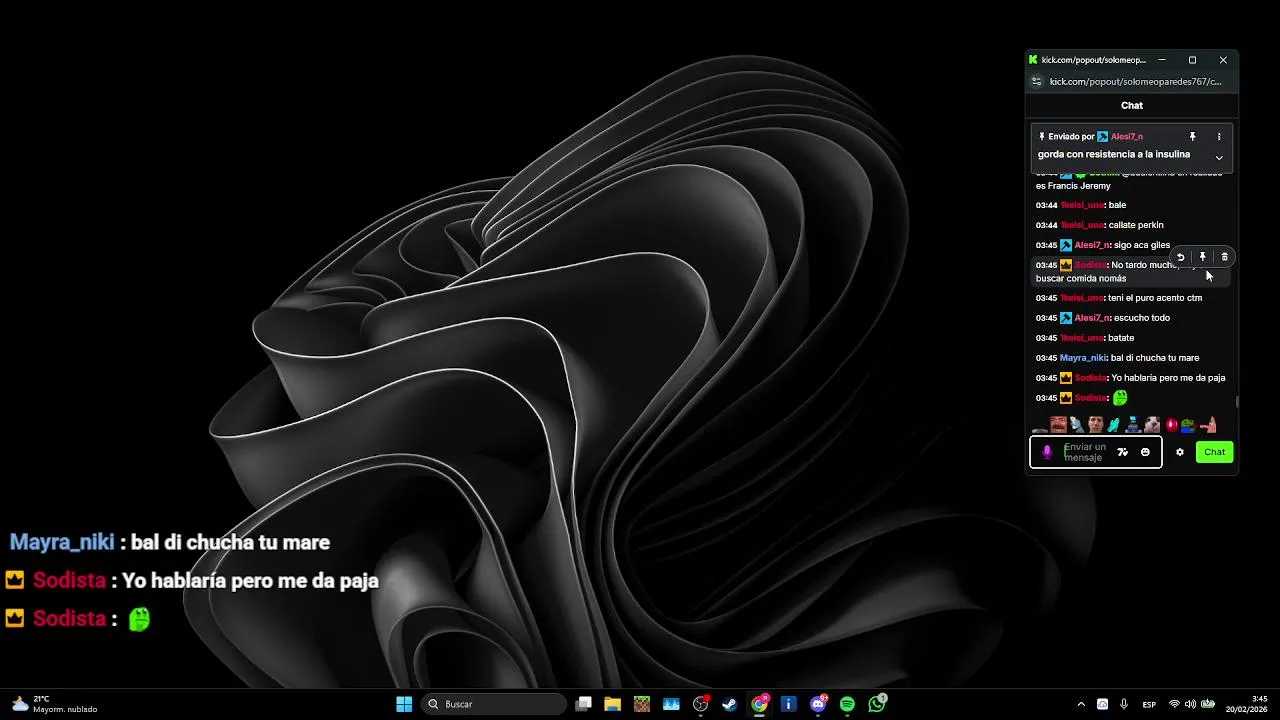Viewport: 1280px width, 720px height.
Task: Open File Explorer from the taskbar
Action: point(612,704)
